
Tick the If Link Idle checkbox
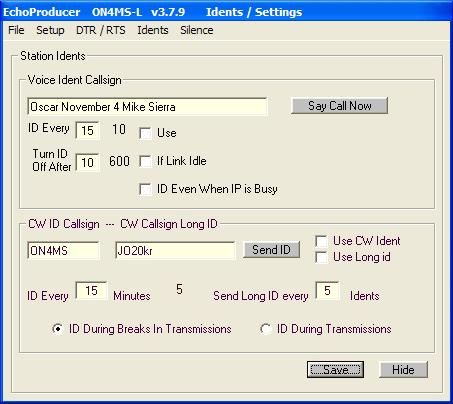(x=145, y=161)
